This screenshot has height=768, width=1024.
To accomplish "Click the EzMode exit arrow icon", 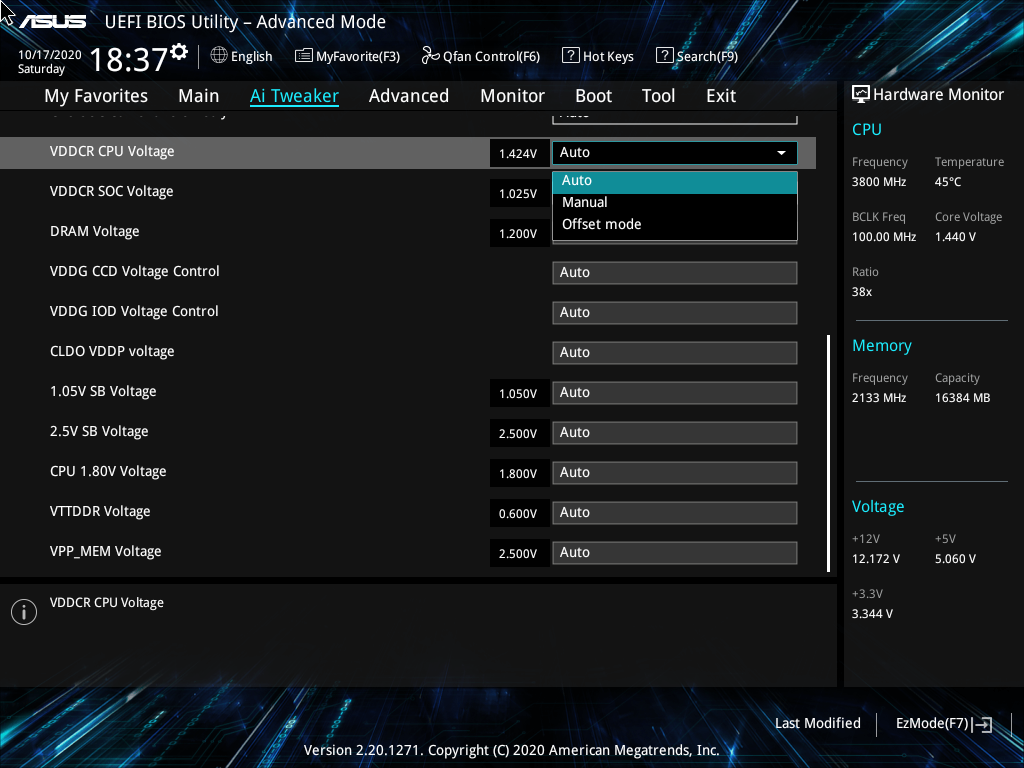I will click(982, 724).
